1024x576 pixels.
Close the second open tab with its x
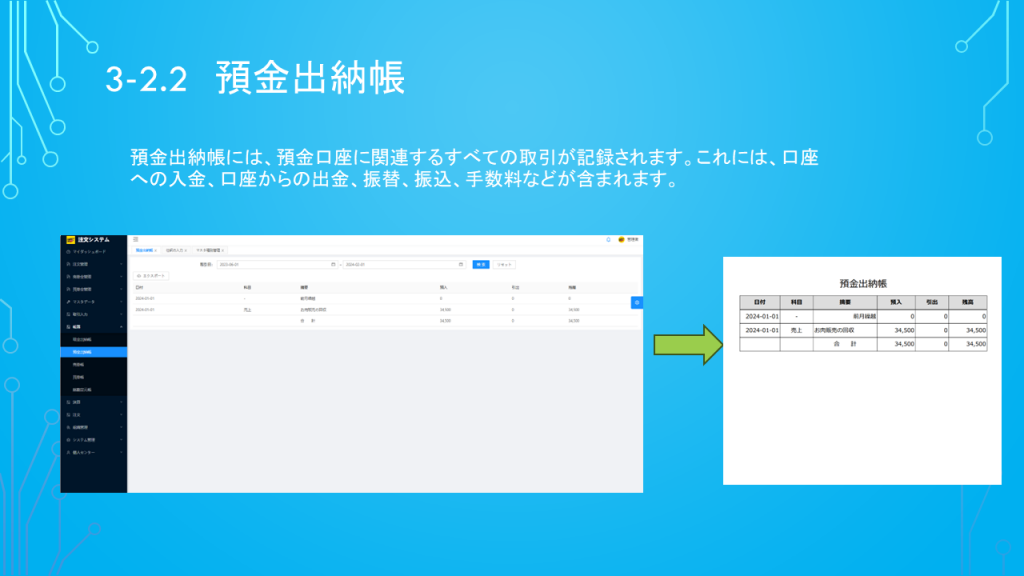[x=185, y=250]
